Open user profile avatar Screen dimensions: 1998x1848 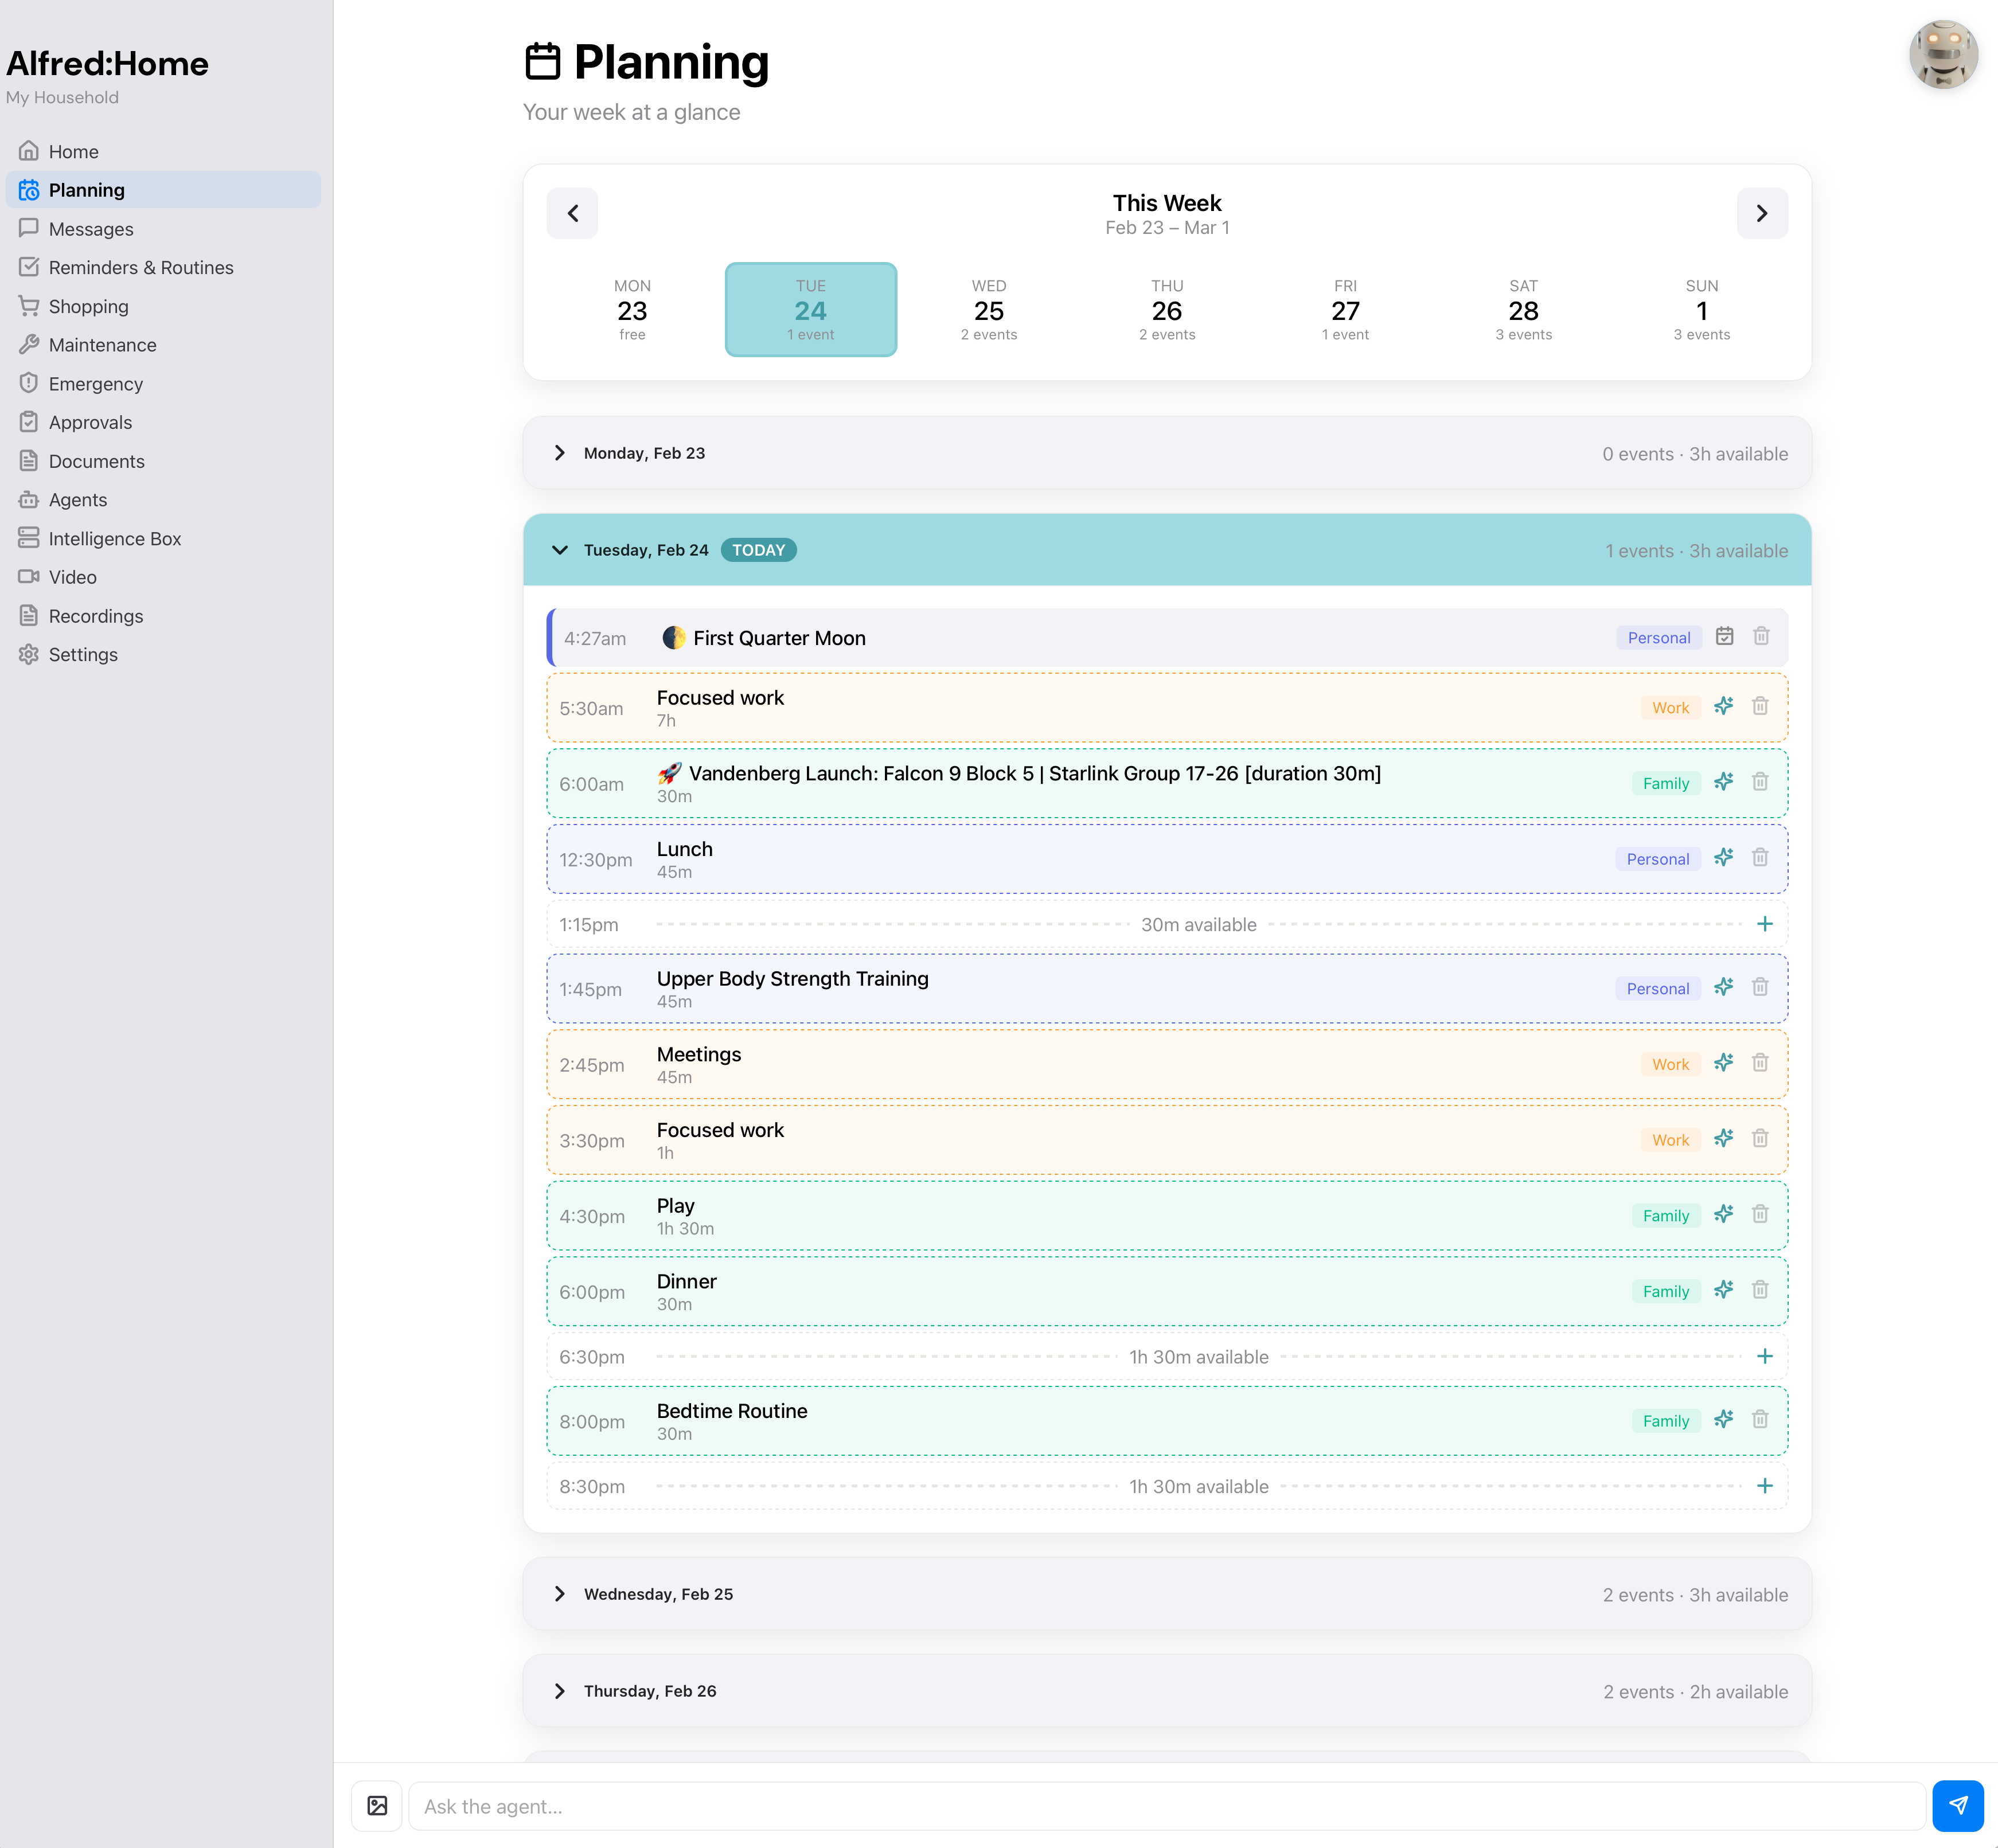tap(1942, 55)
